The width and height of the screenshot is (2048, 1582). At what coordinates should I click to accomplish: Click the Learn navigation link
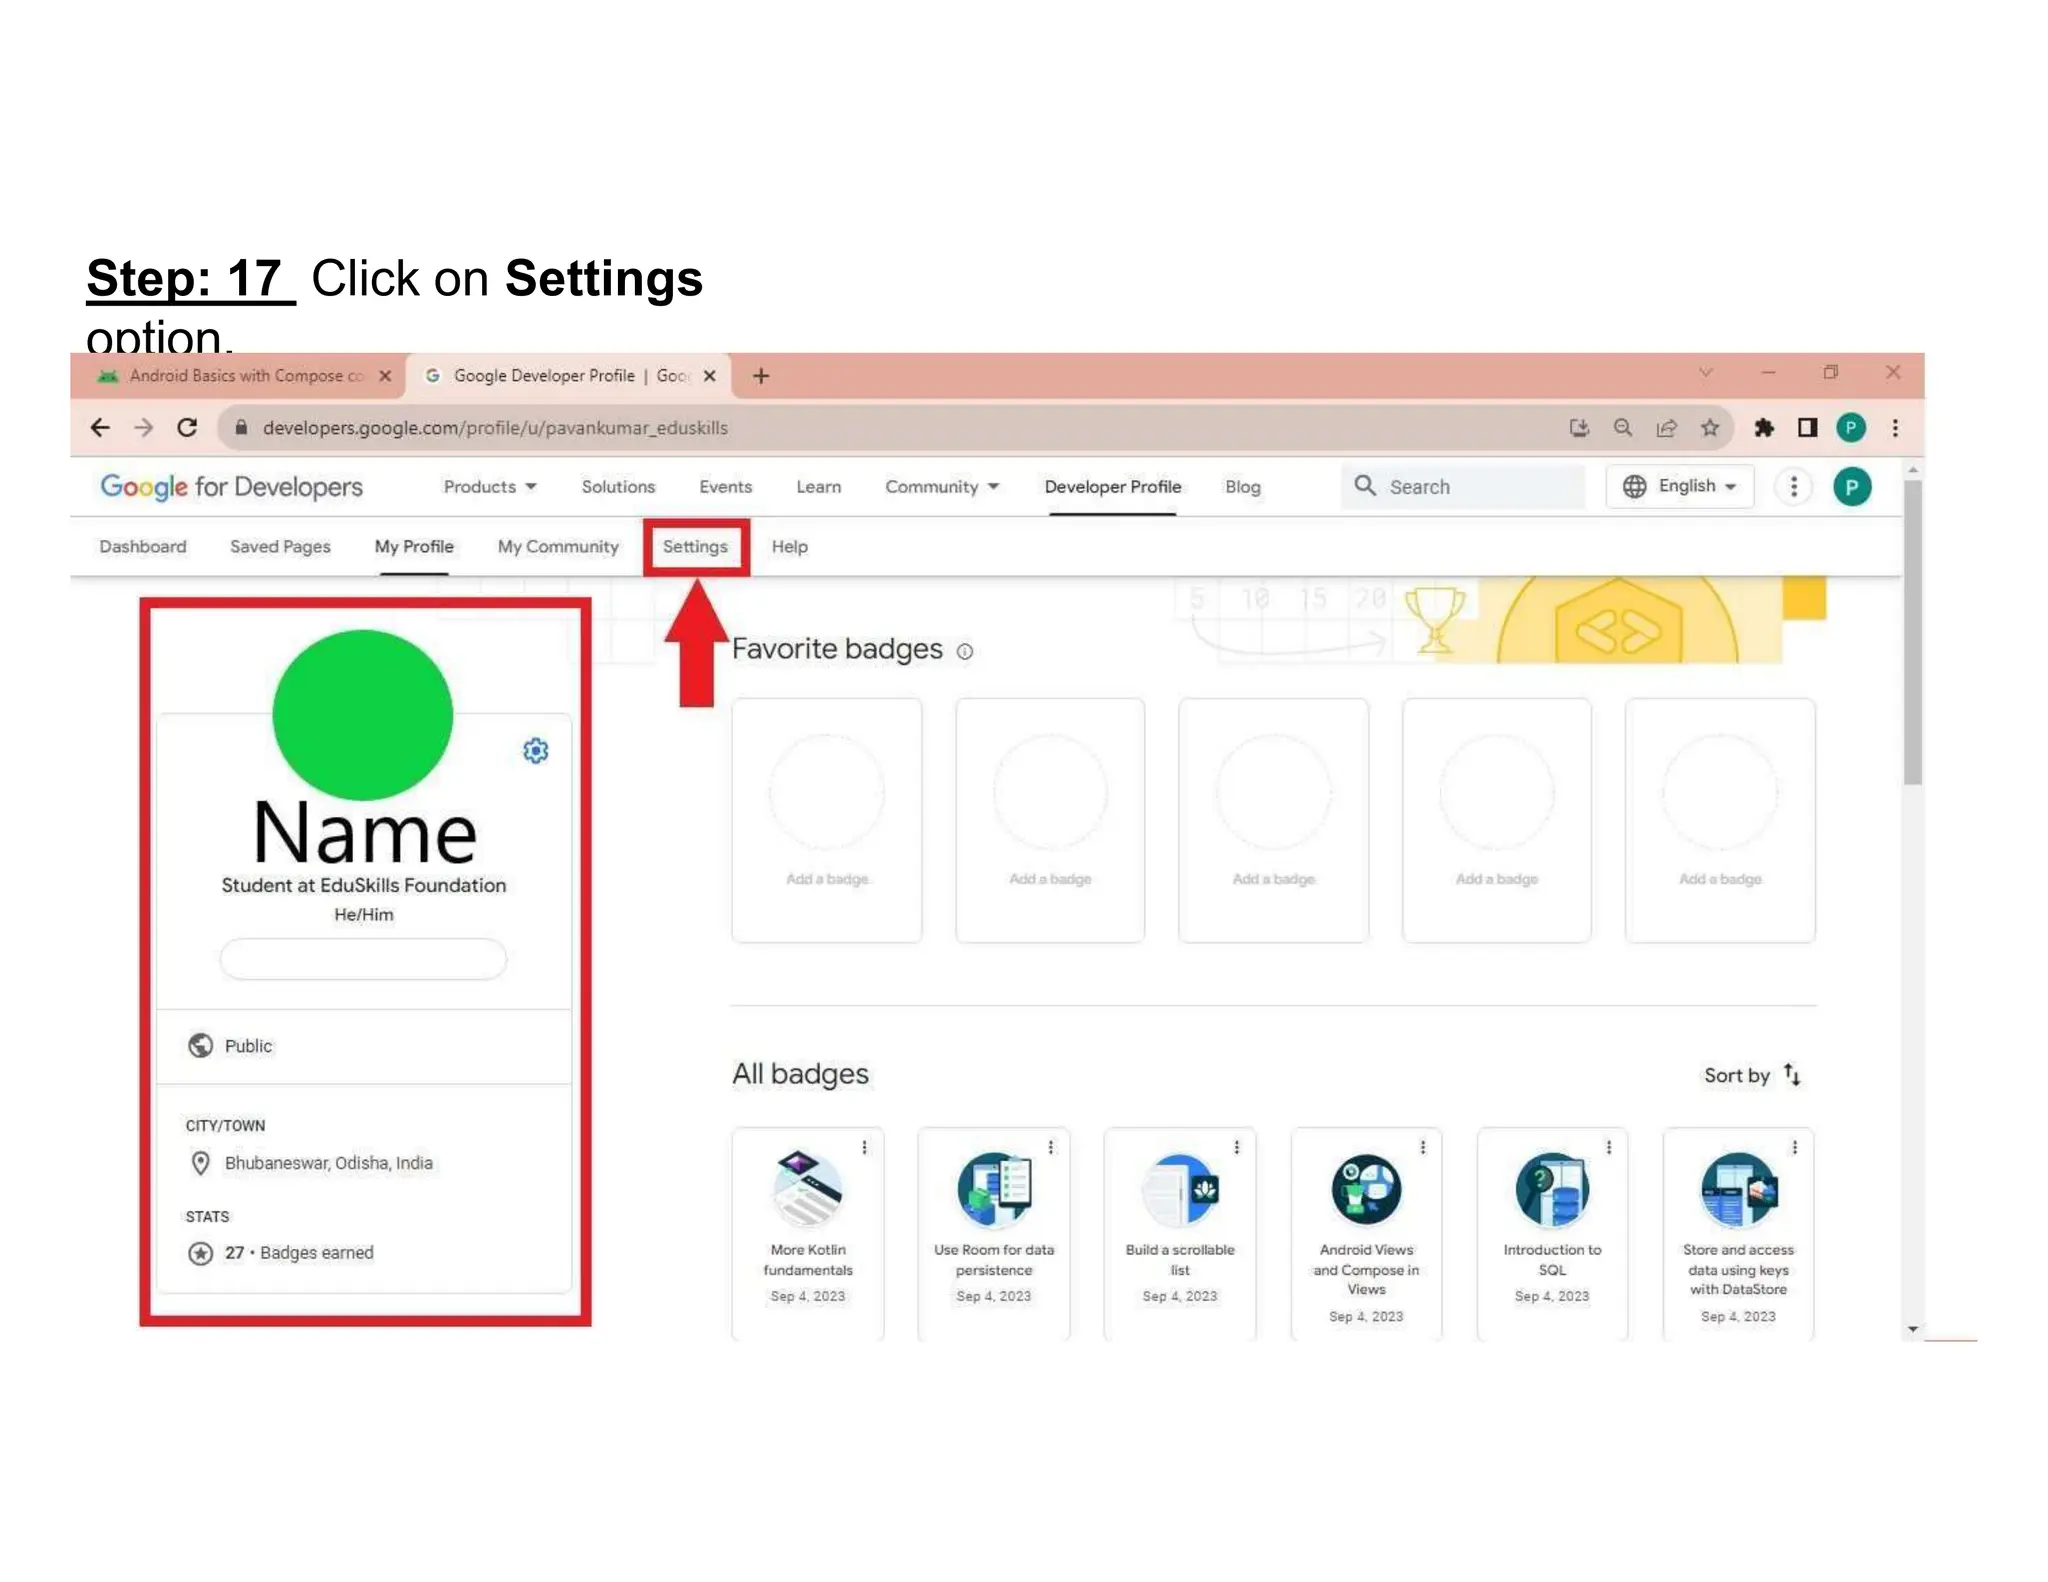click(x=818, y=487)
